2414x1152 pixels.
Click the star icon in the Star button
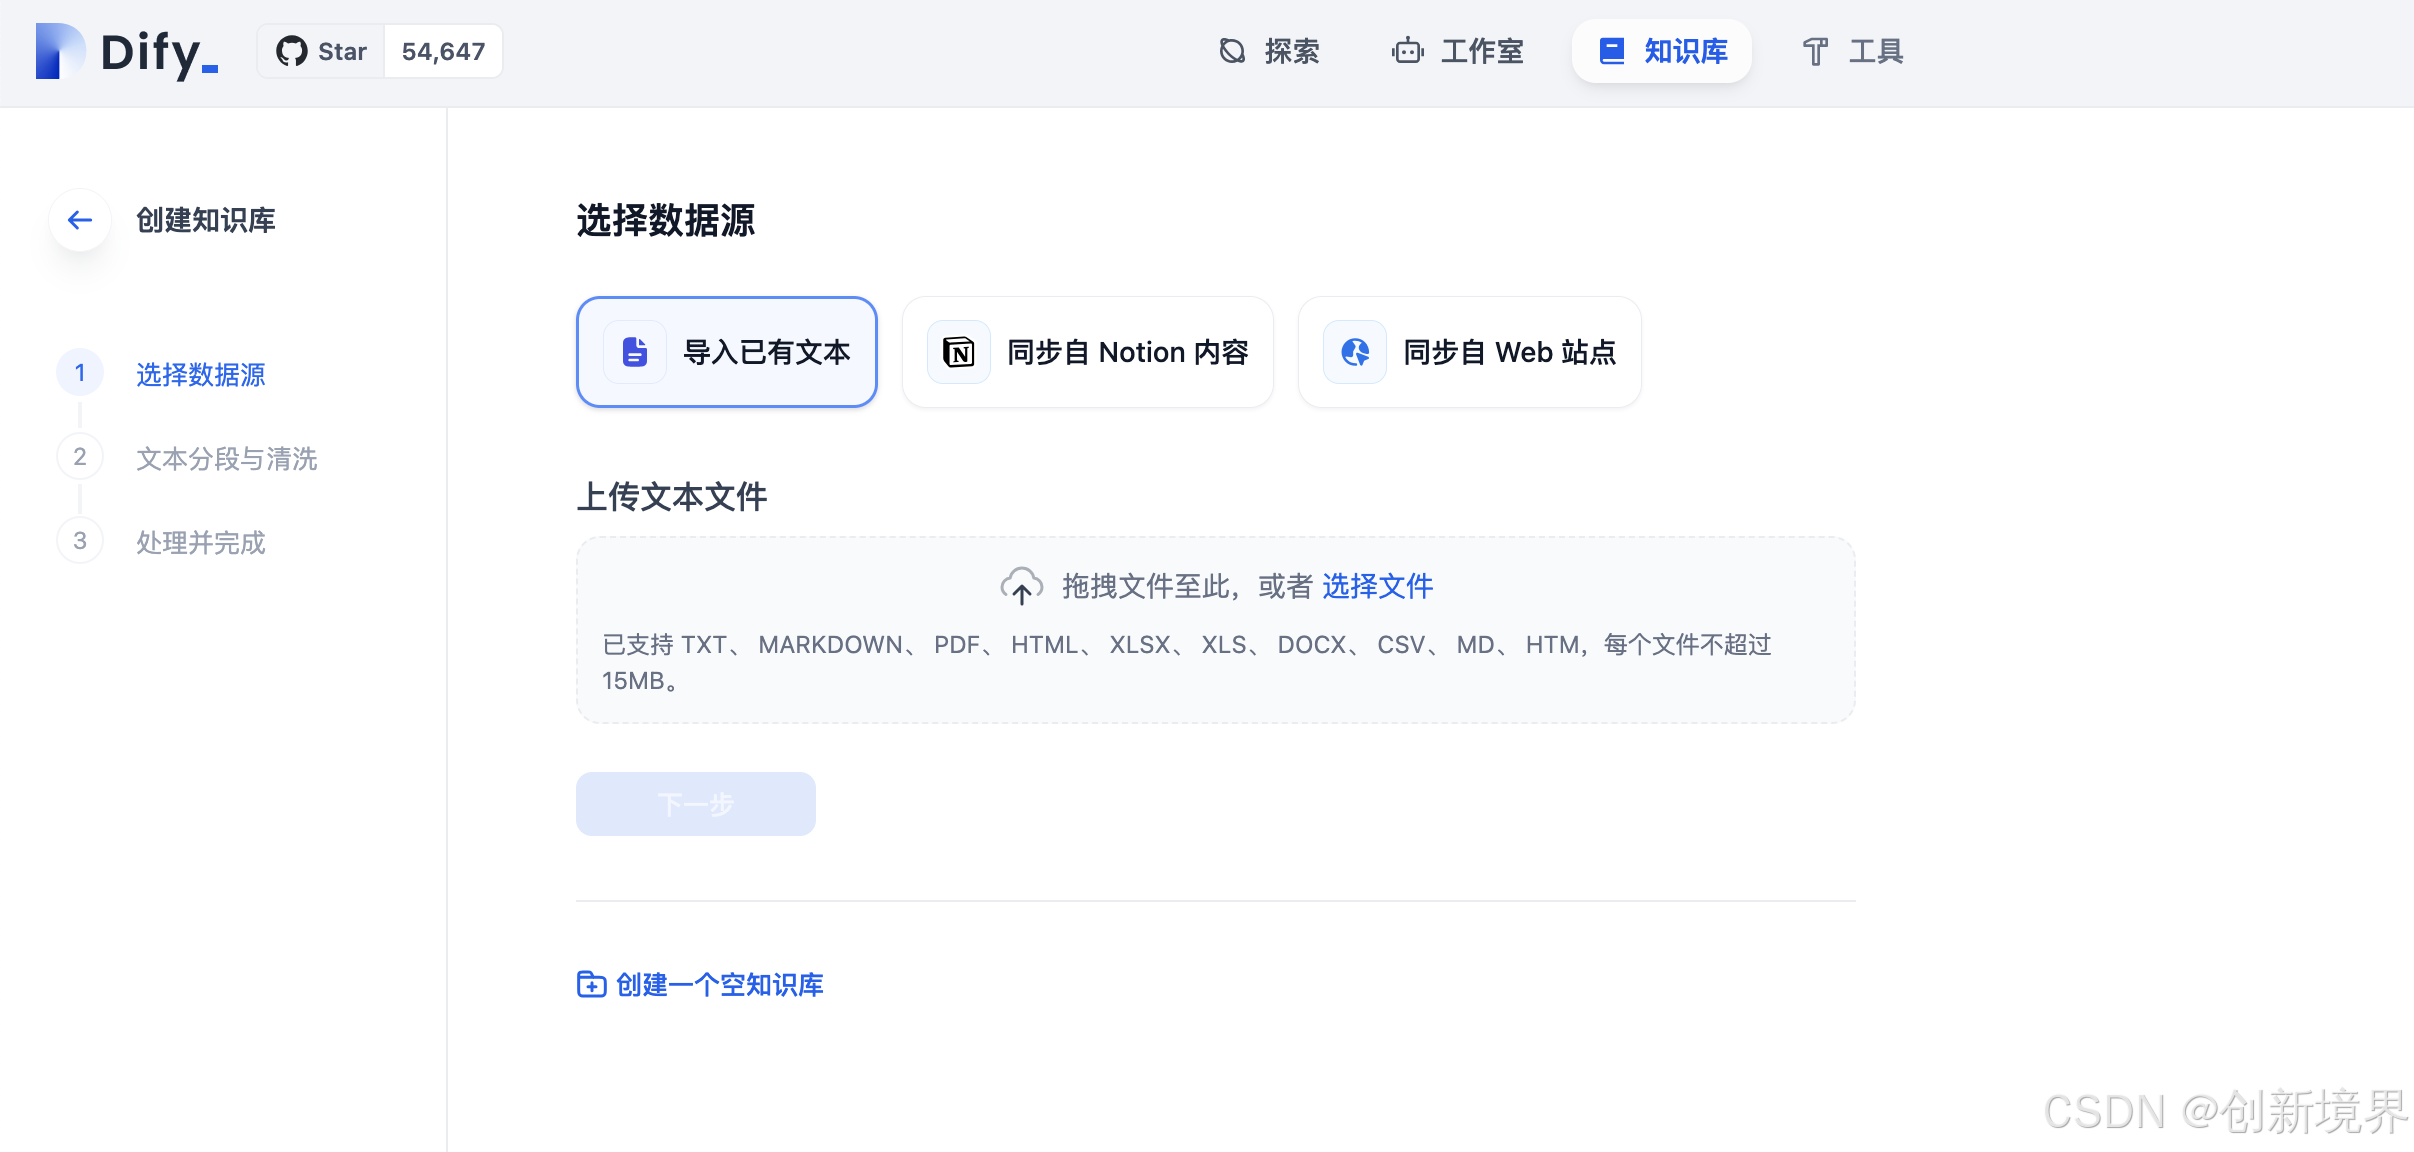pyautogui.click(x=291, y=50)
